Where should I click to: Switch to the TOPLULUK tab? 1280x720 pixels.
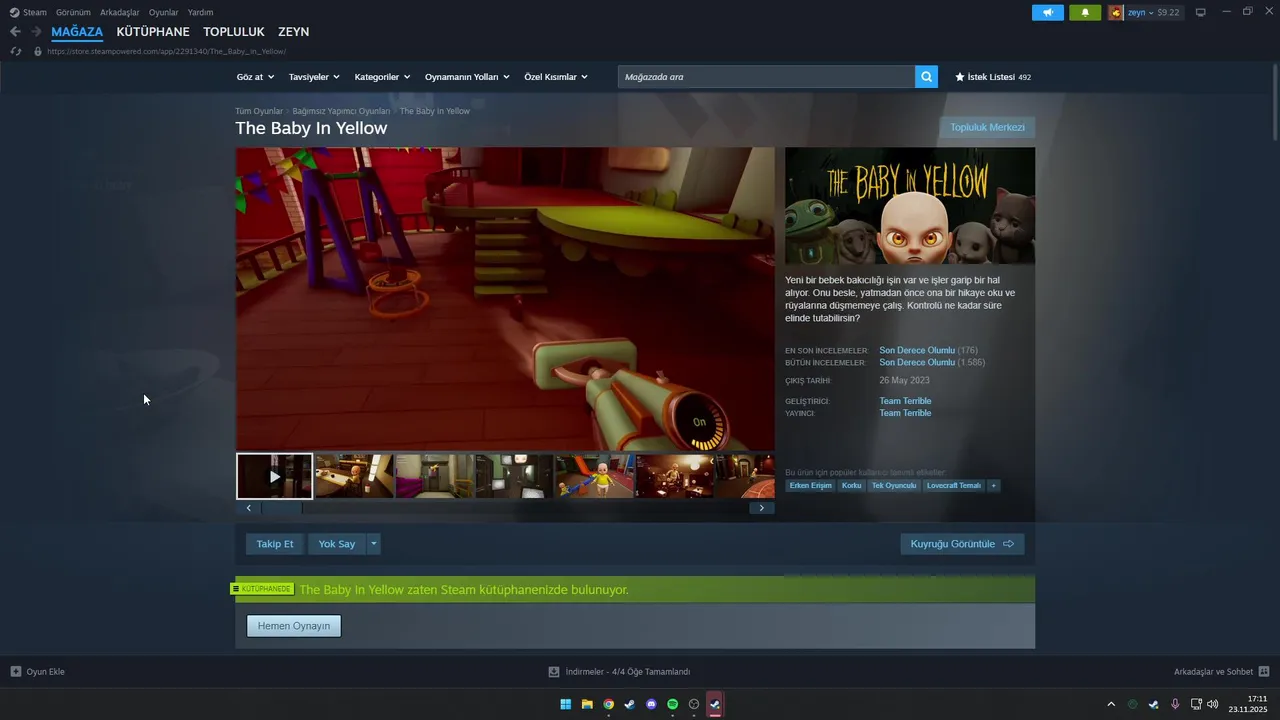pos(234,32)
